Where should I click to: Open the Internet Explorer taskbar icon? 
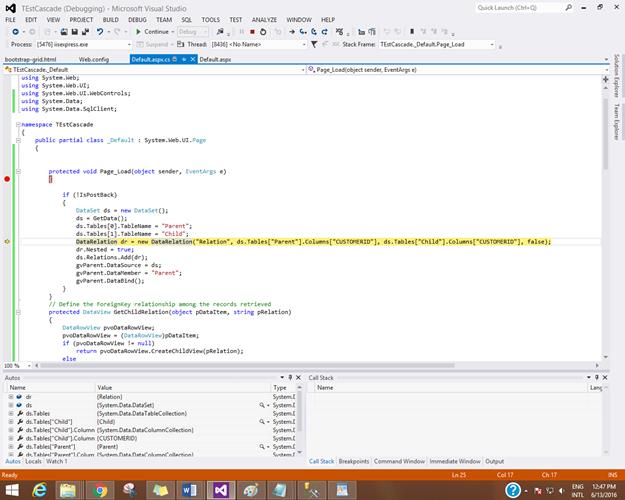tap(41, 489)
